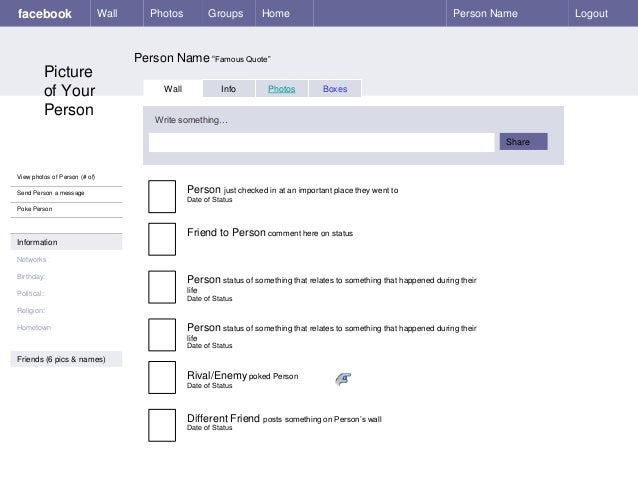638x479 pixels.
Task: Click the Religion field label
Action: [x=31, y=311]
